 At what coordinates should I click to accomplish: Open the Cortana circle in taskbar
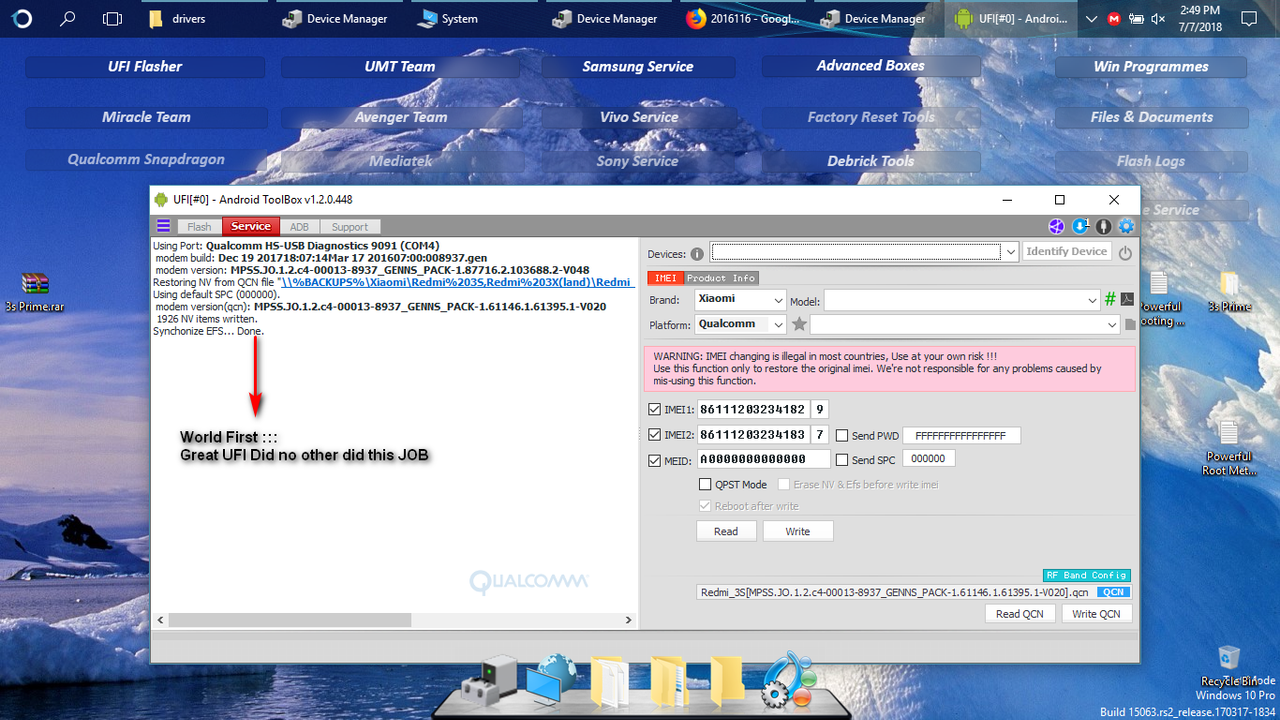[x=24, y=18]
